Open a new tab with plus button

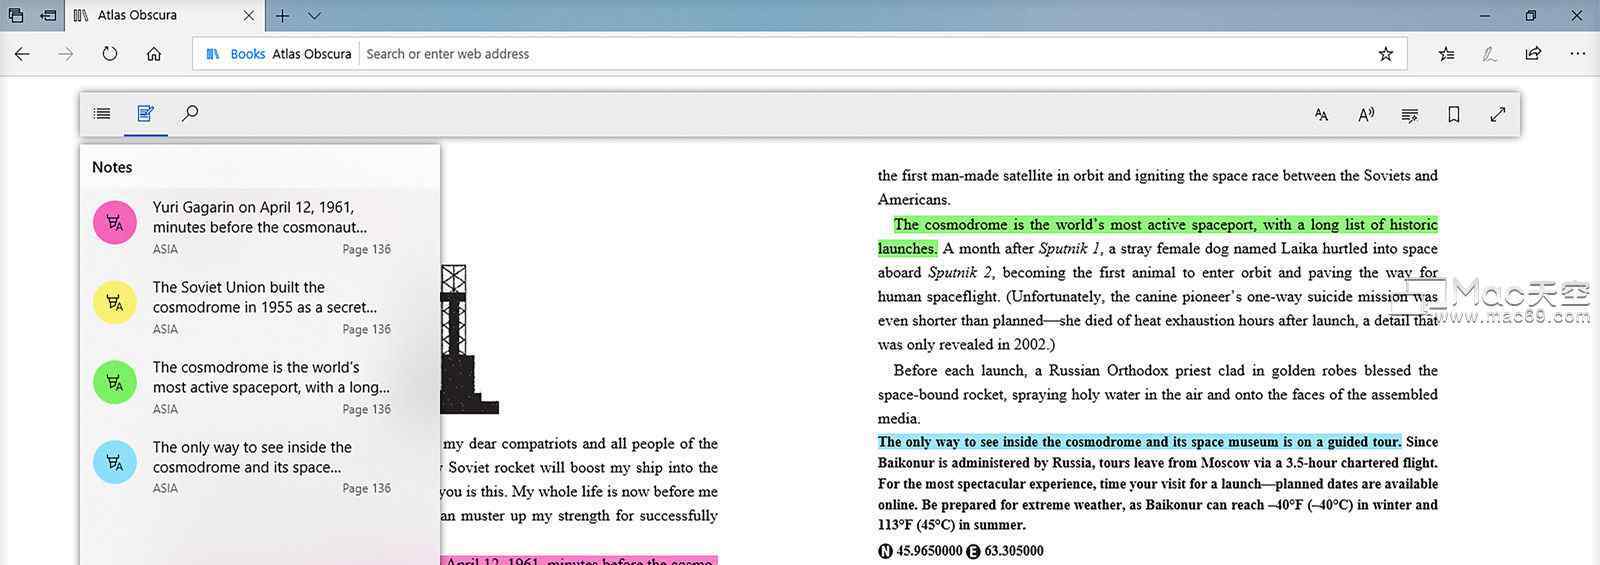pos(283,15)
